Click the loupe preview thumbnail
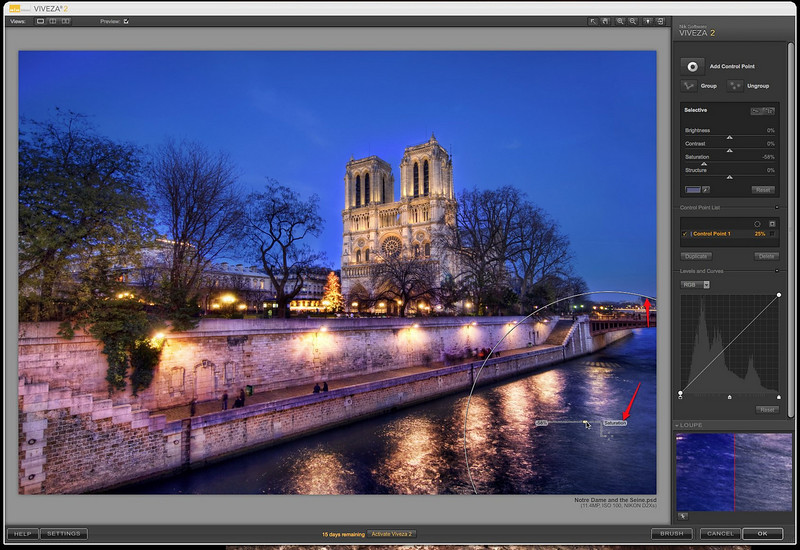This screenshot has width=800, height=550. 734,472
